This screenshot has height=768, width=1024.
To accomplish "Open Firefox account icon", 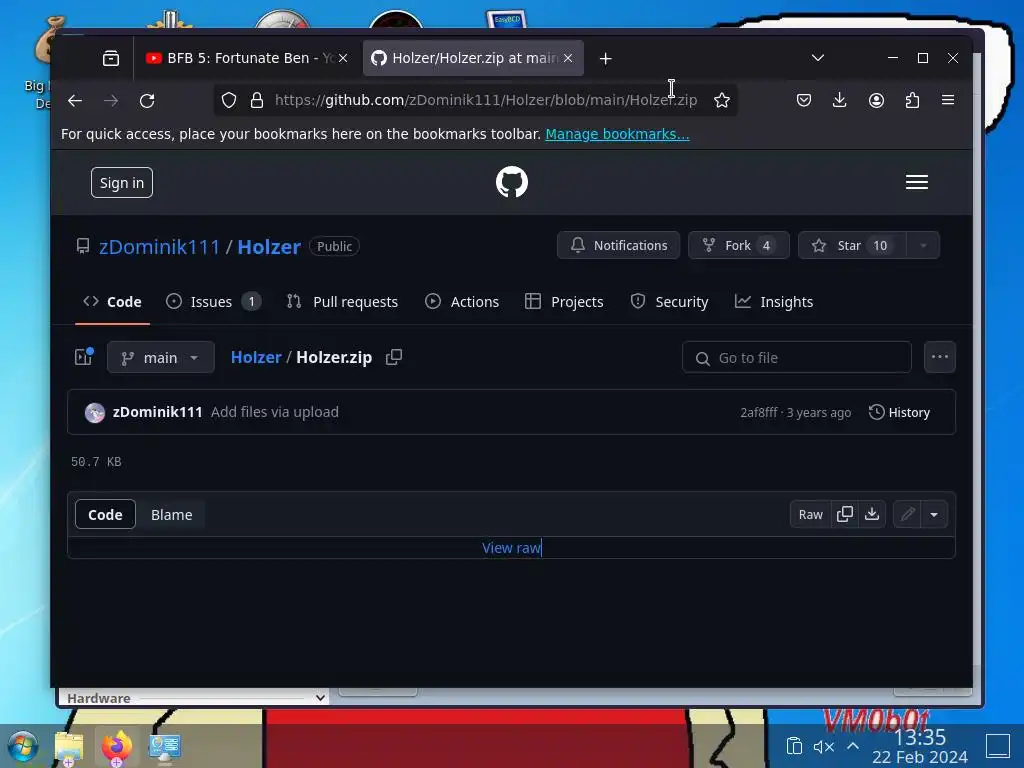I will pyautogui.click(x=876, y=100).
